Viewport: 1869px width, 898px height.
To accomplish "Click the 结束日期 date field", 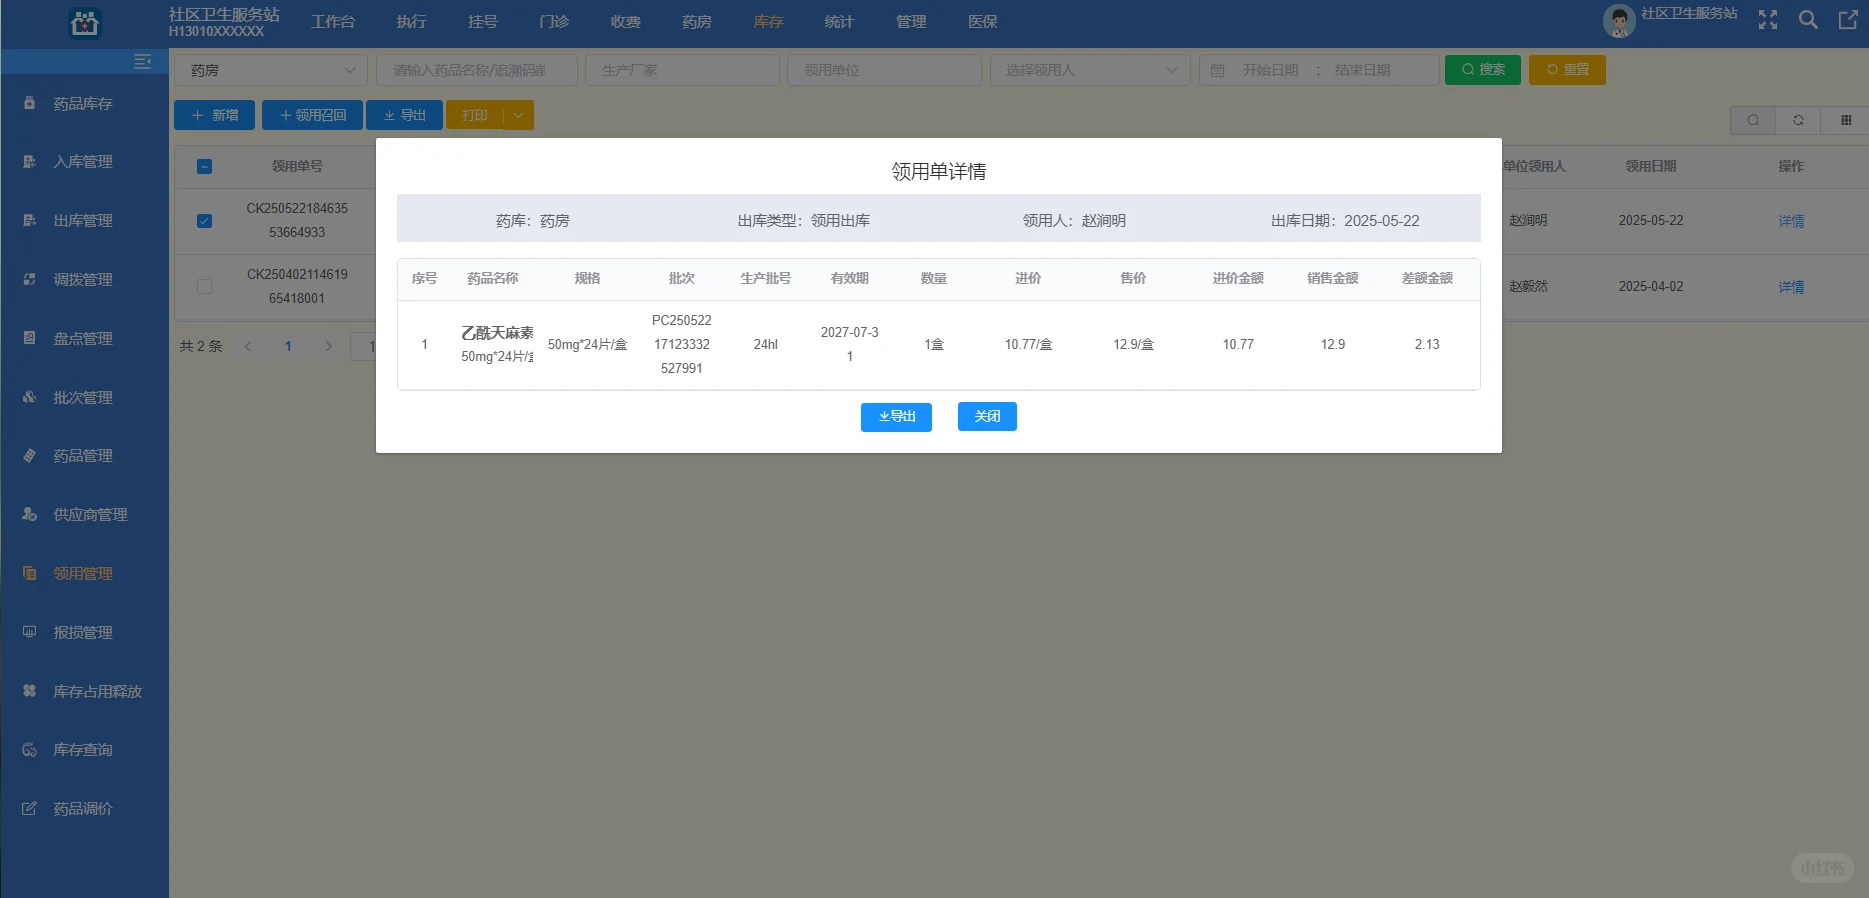I will click(x=1363, y=70).
